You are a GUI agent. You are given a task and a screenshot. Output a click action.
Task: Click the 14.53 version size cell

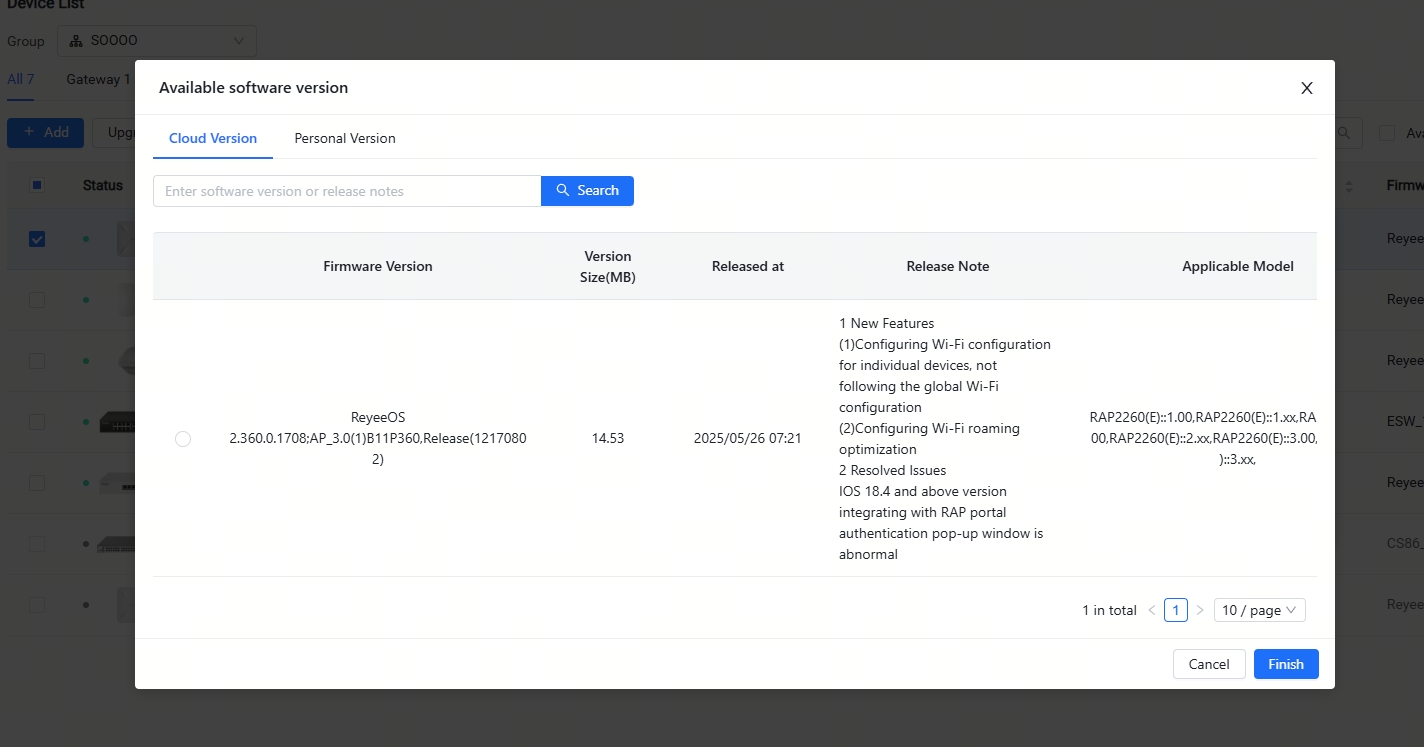(x=608, y=439)
